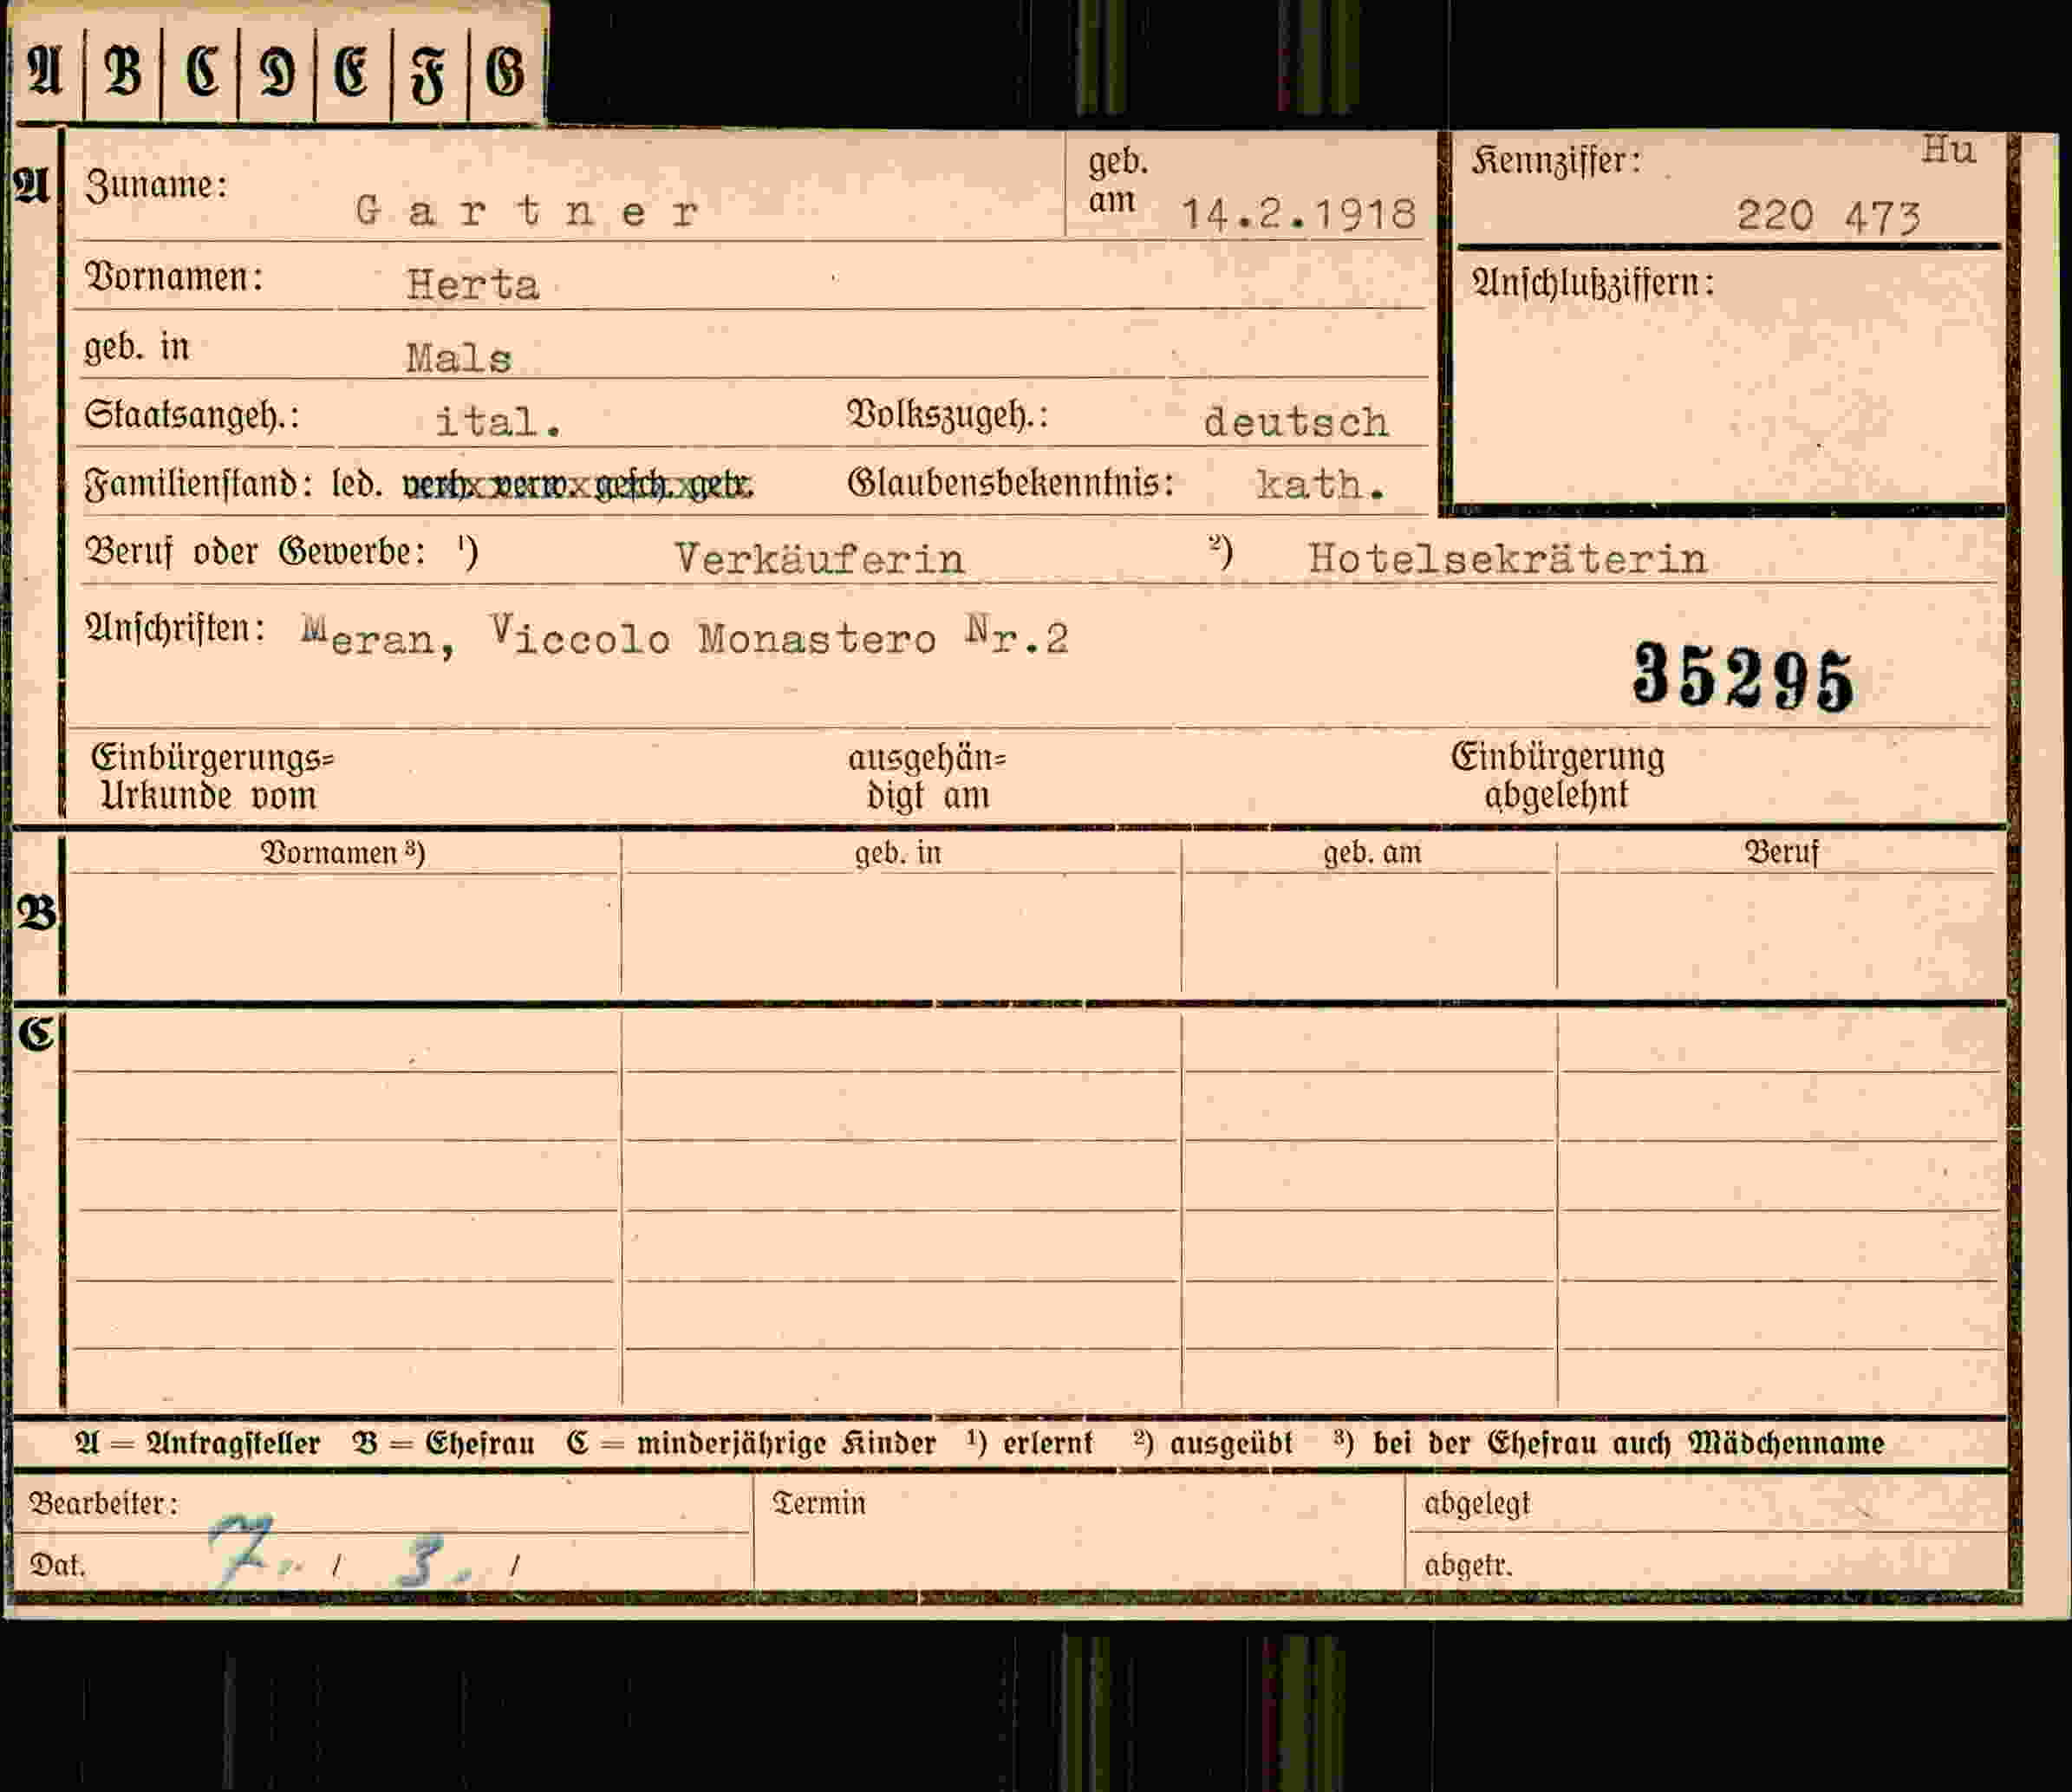Click the birth date '14.2.1918'

(x=1299, y=214)
